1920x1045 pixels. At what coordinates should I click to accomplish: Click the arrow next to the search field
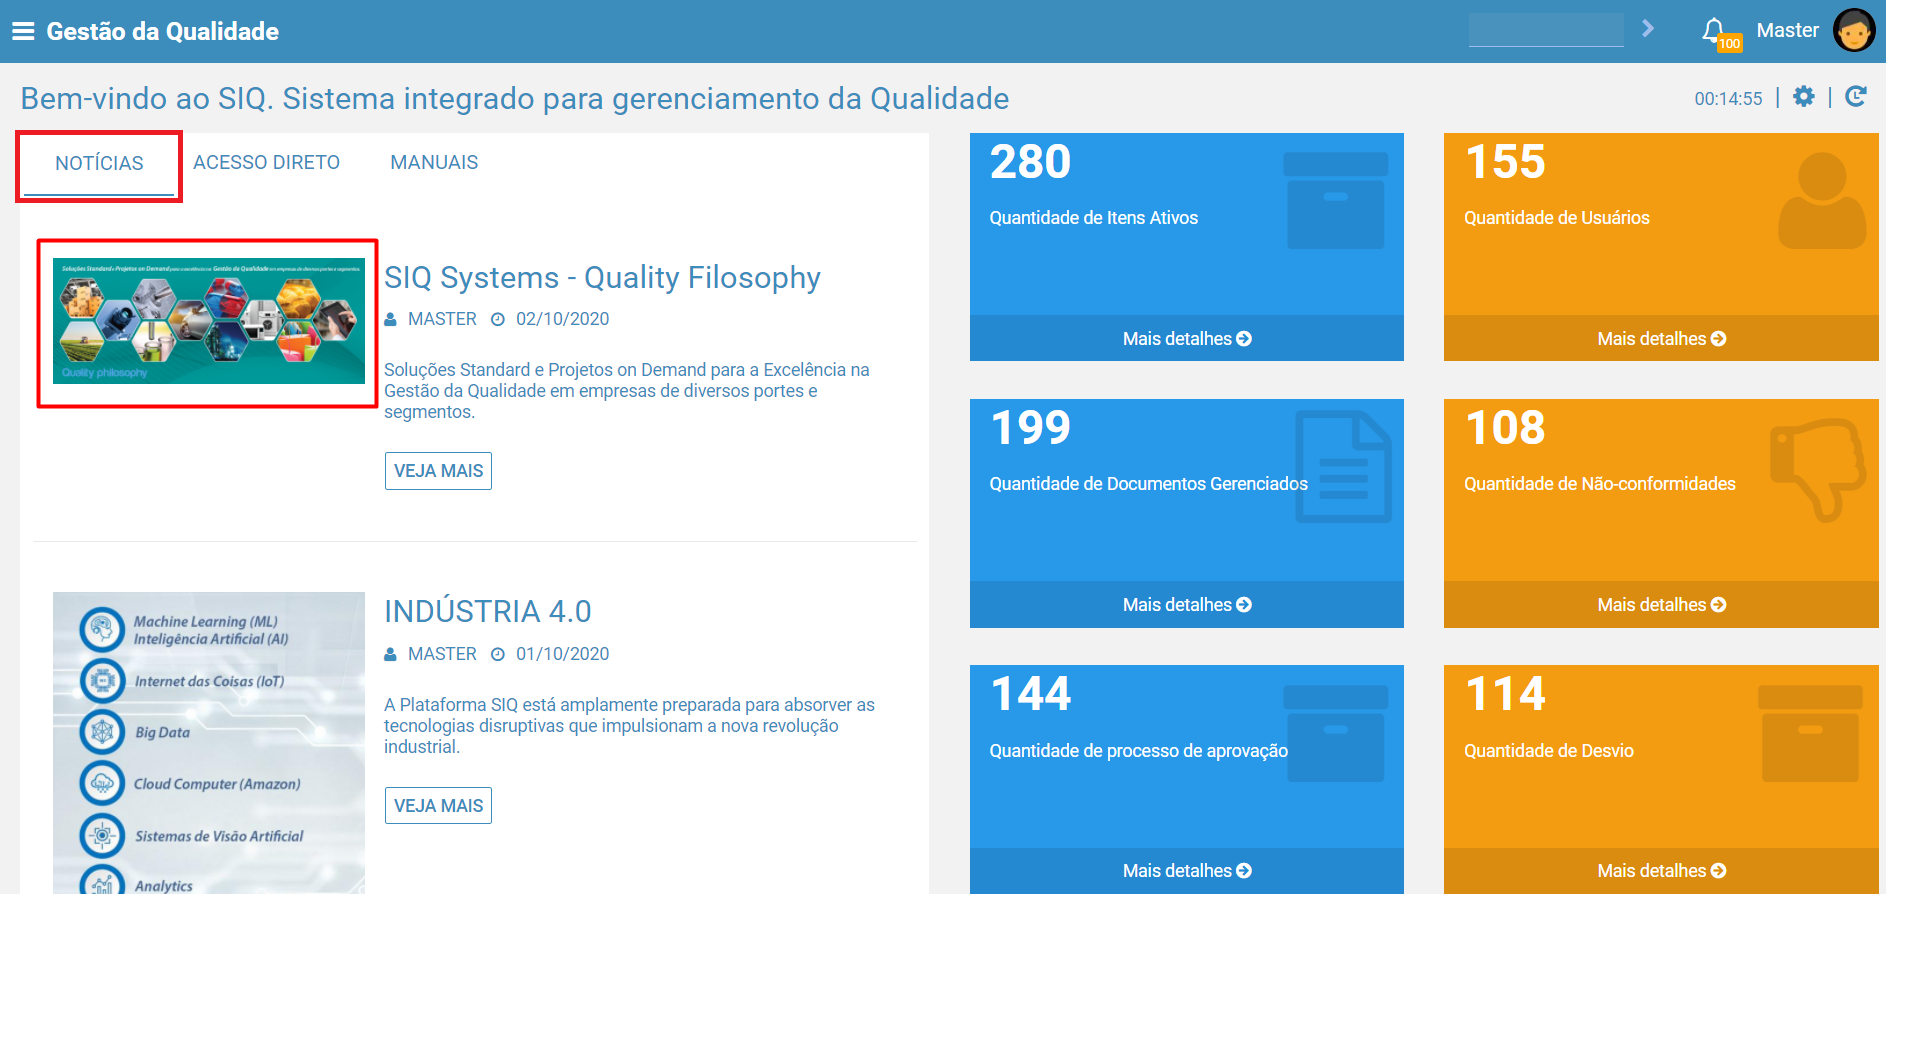[x=1648, y=29]
